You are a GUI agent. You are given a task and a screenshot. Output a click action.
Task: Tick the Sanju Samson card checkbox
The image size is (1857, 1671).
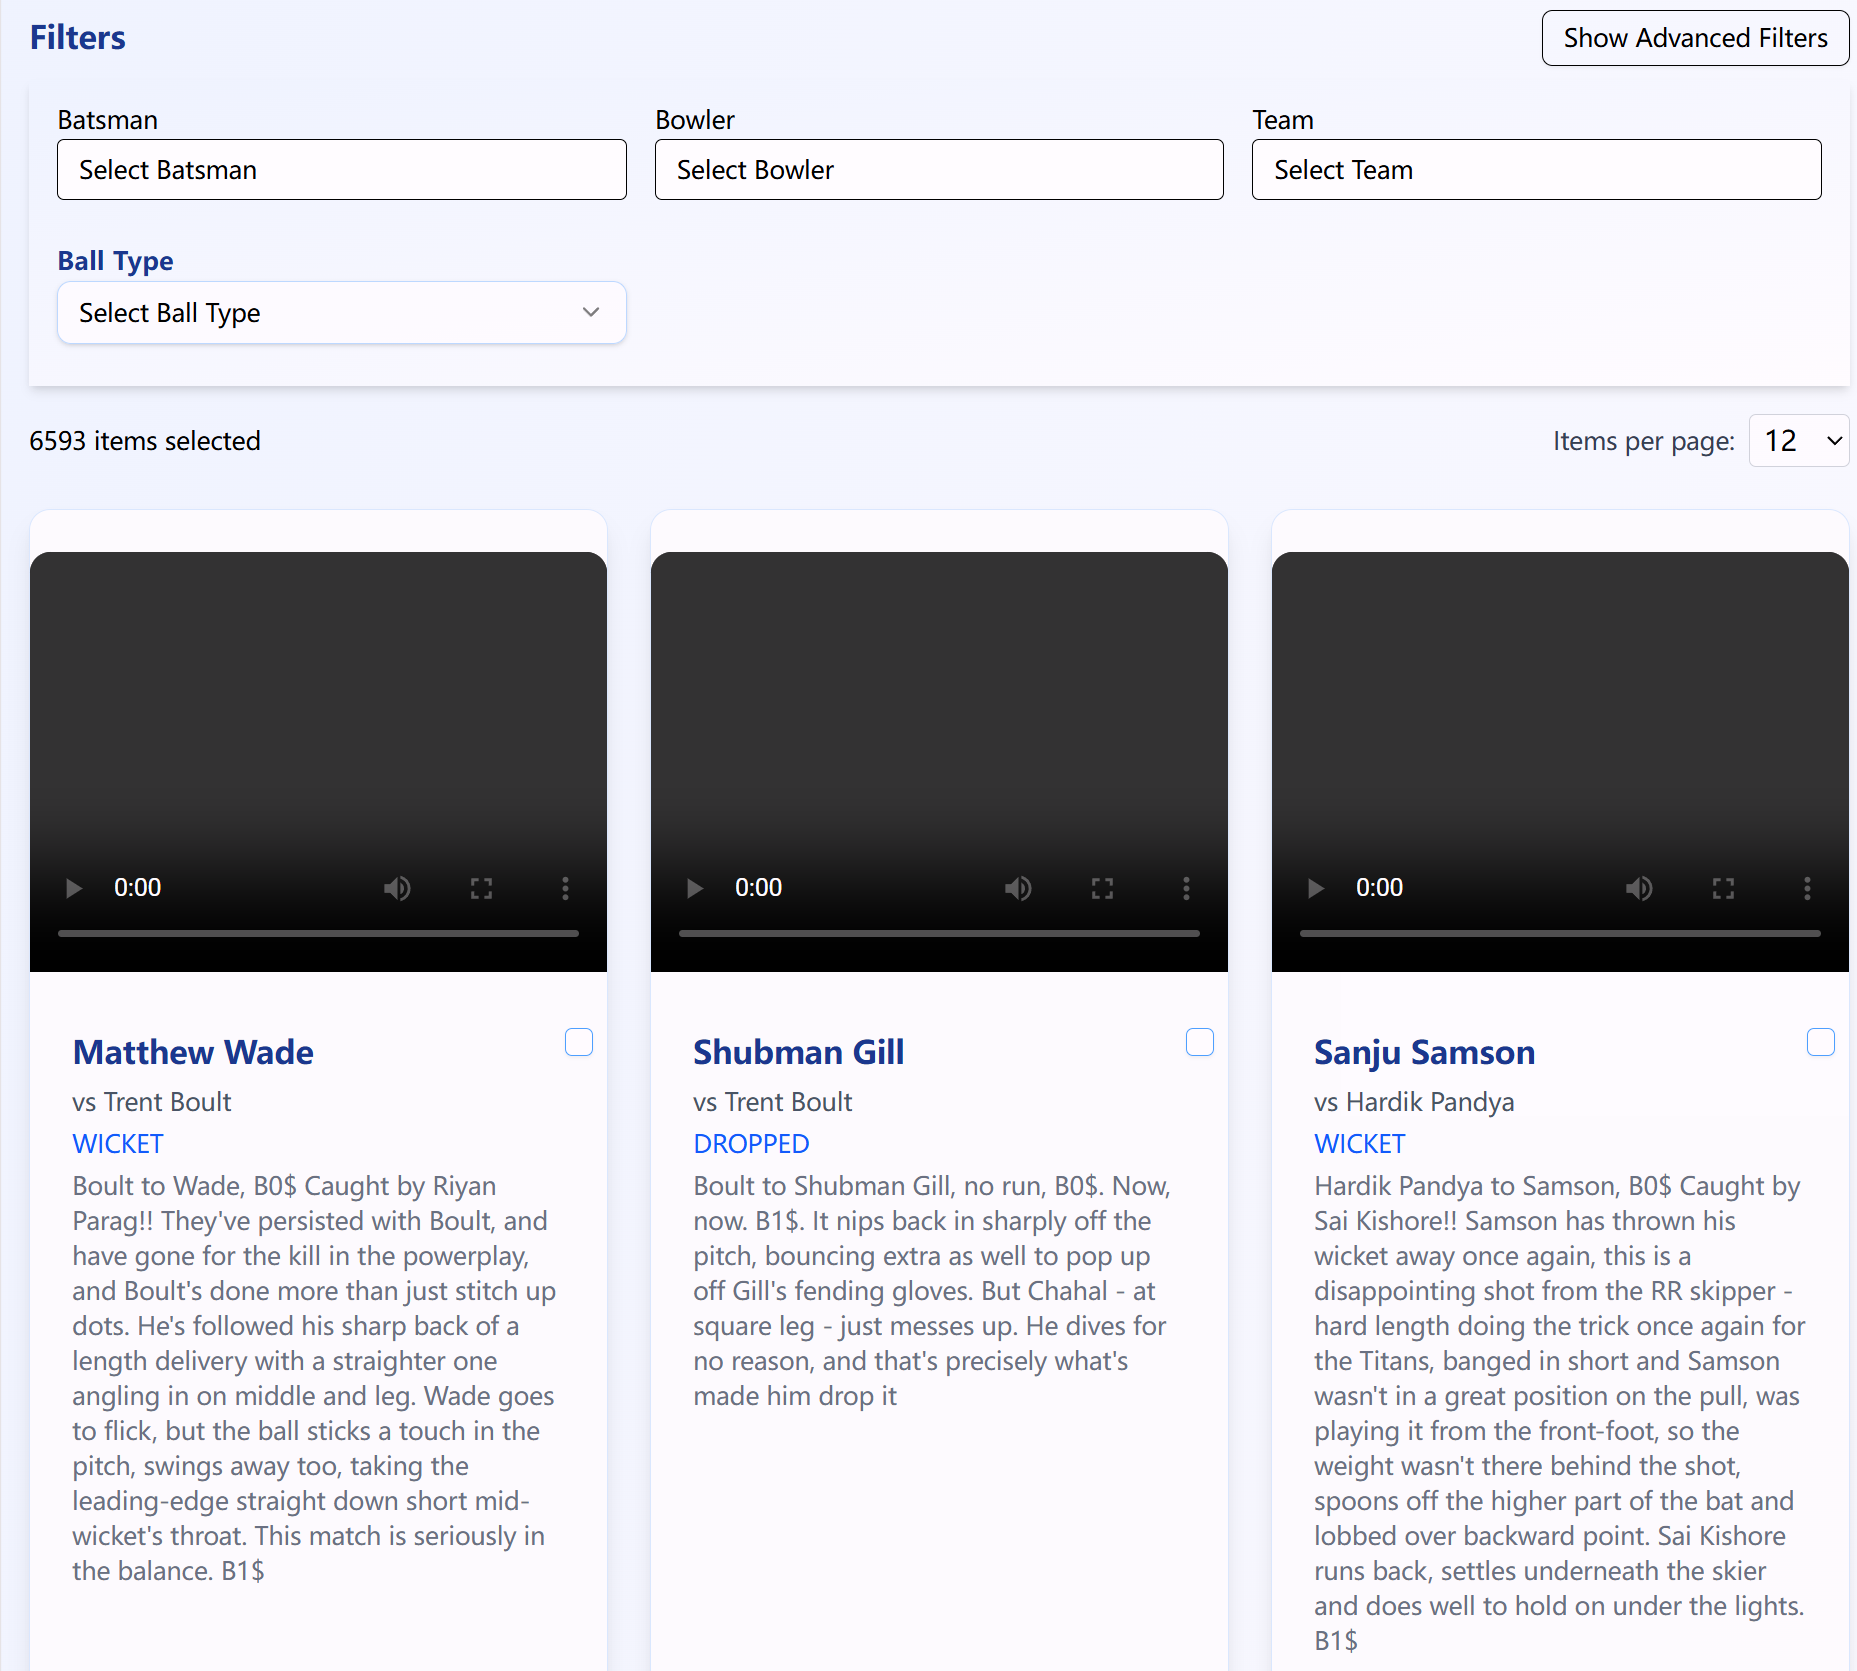point(1821,1042)
